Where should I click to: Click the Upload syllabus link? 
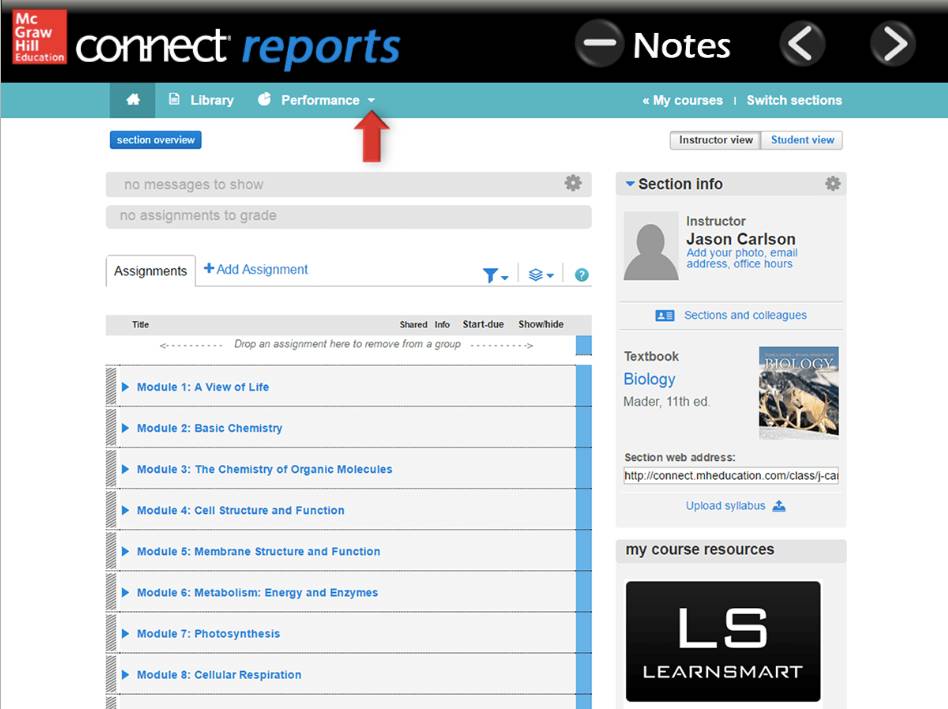(x=725, y=505)
